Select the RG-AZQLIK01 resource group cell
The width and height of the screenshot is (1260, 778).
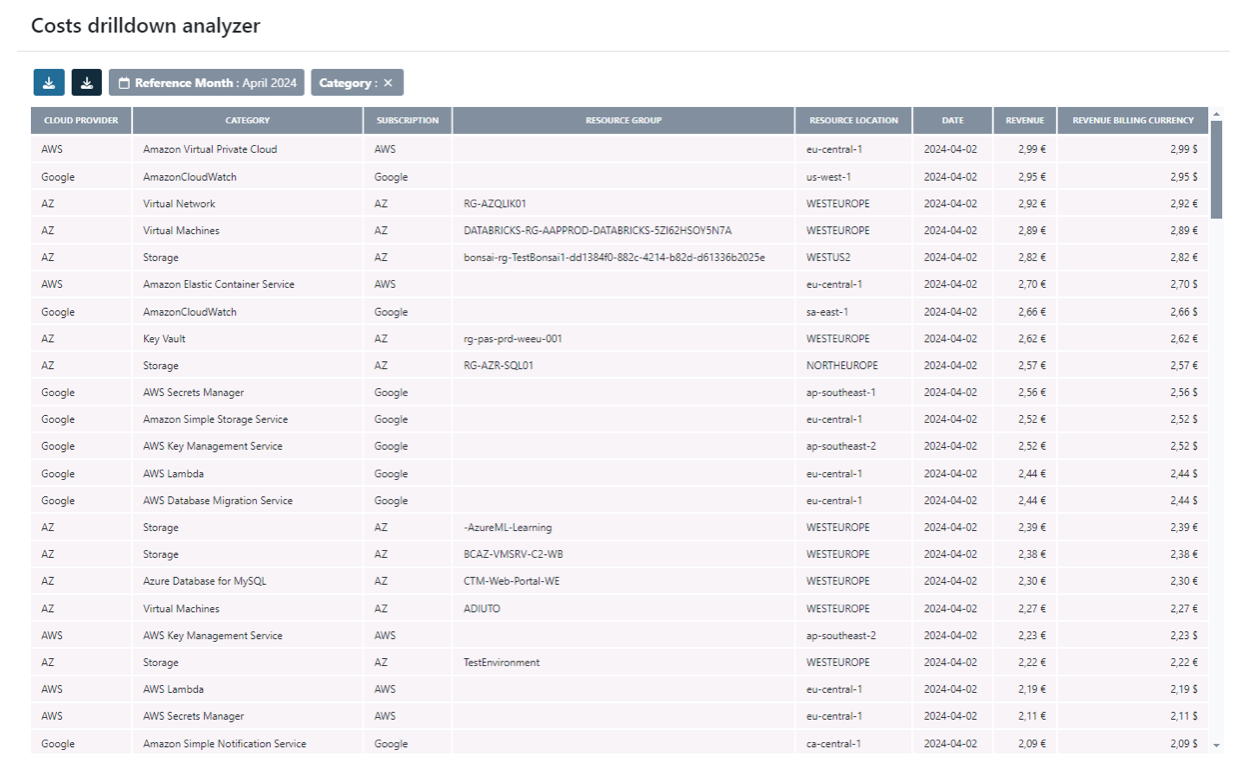click(x=495, y=204)
